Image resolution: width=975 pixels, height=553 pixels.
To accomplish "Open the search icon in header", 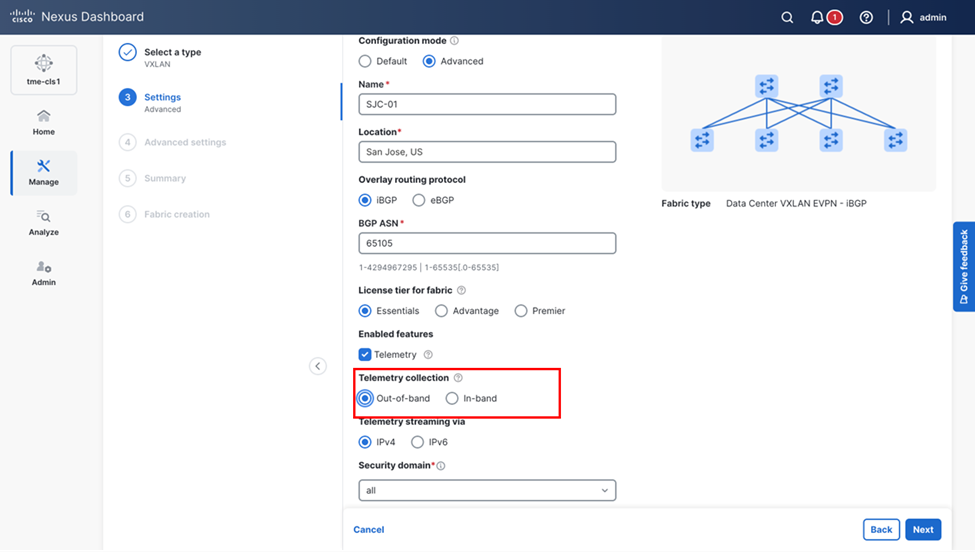I will (x=787, y=17).
